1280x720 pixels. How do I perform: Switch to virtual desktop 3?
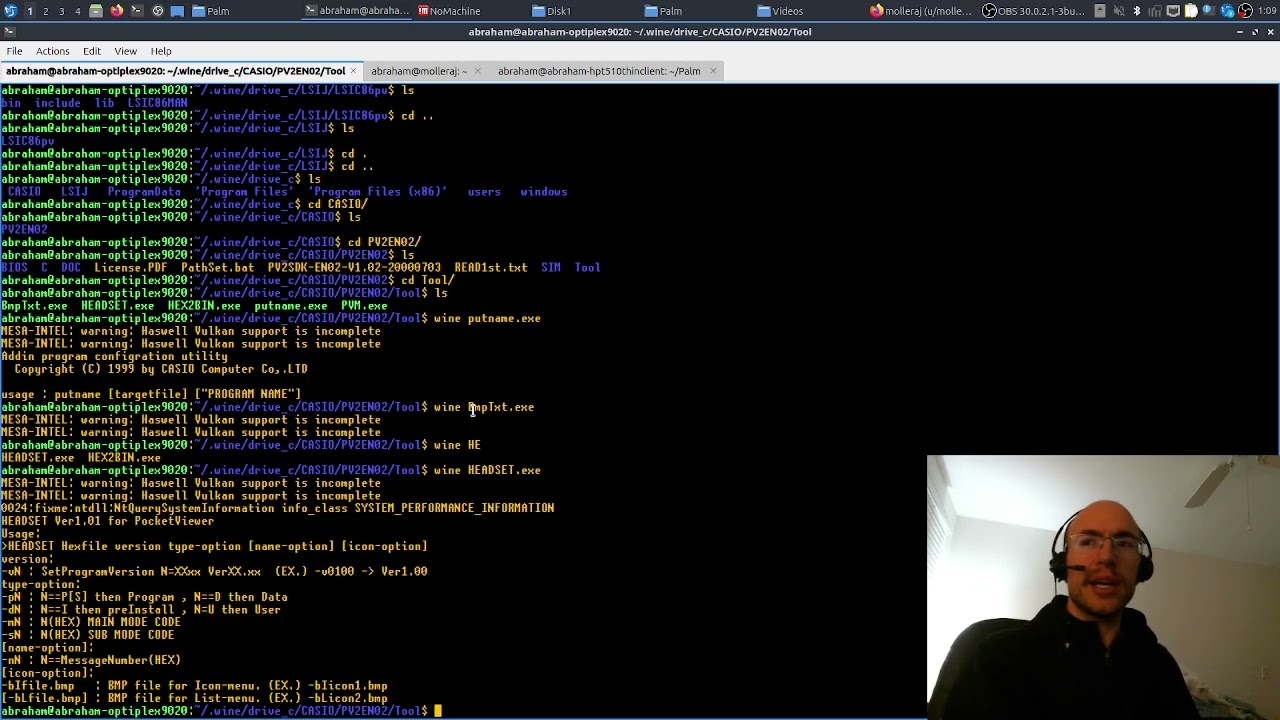pyautogui.click(x=61, y=11)
